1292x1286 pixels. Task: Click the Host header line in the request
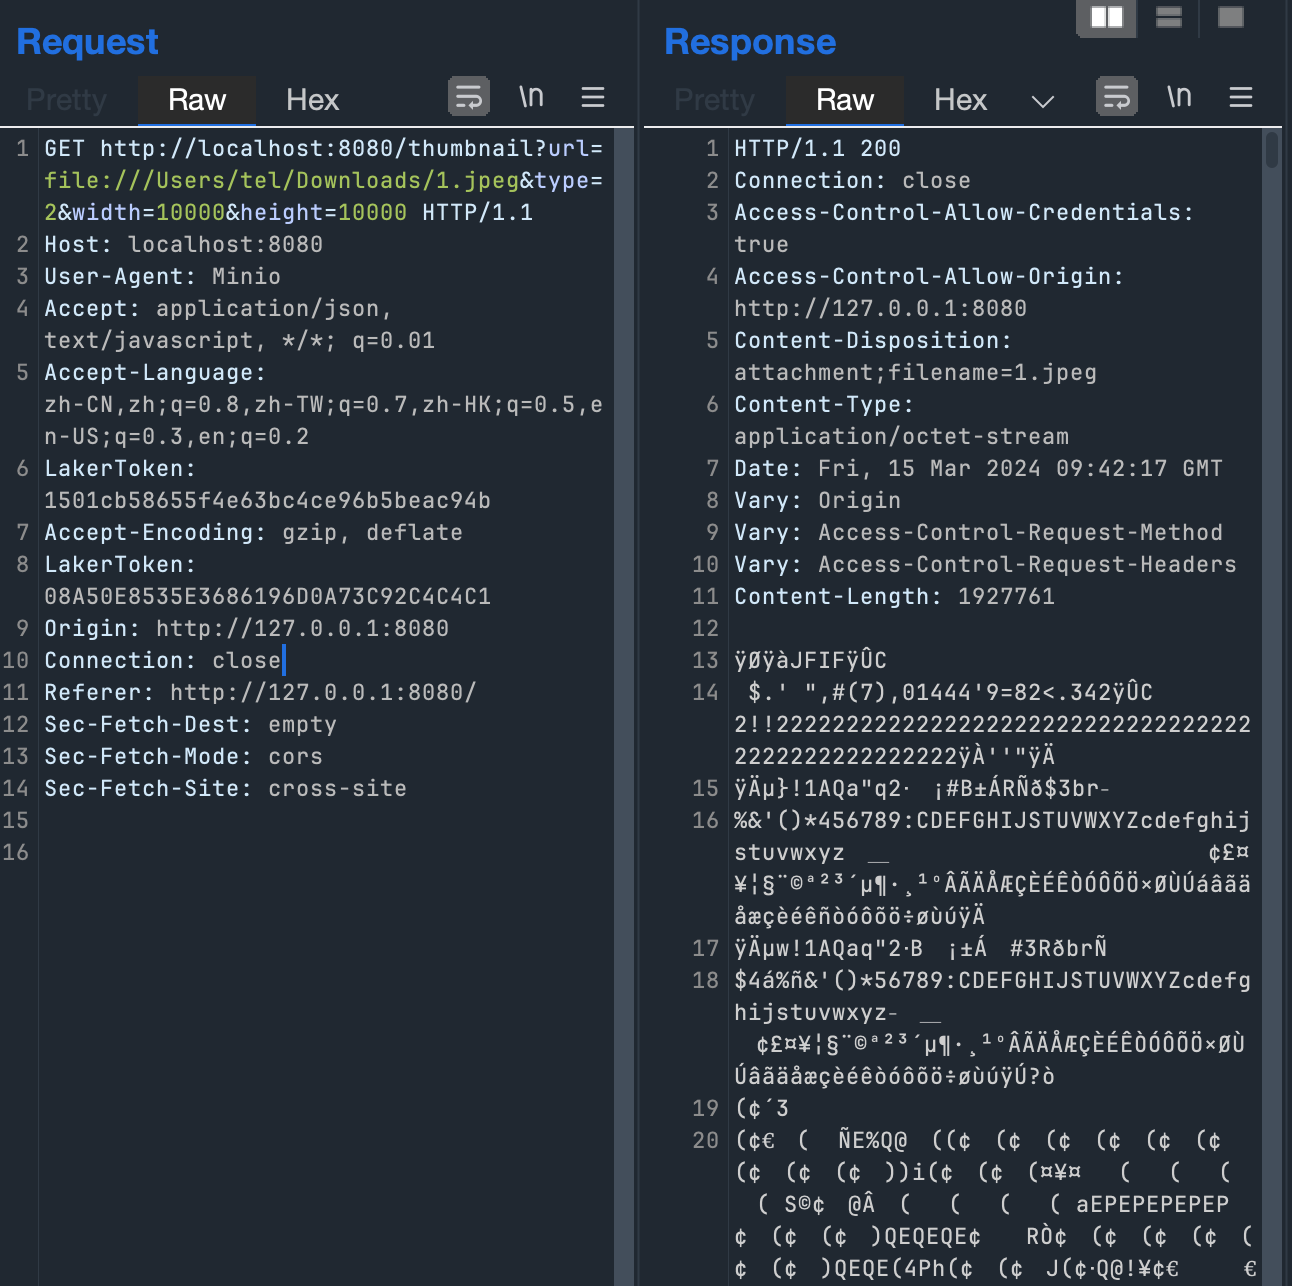183,245
